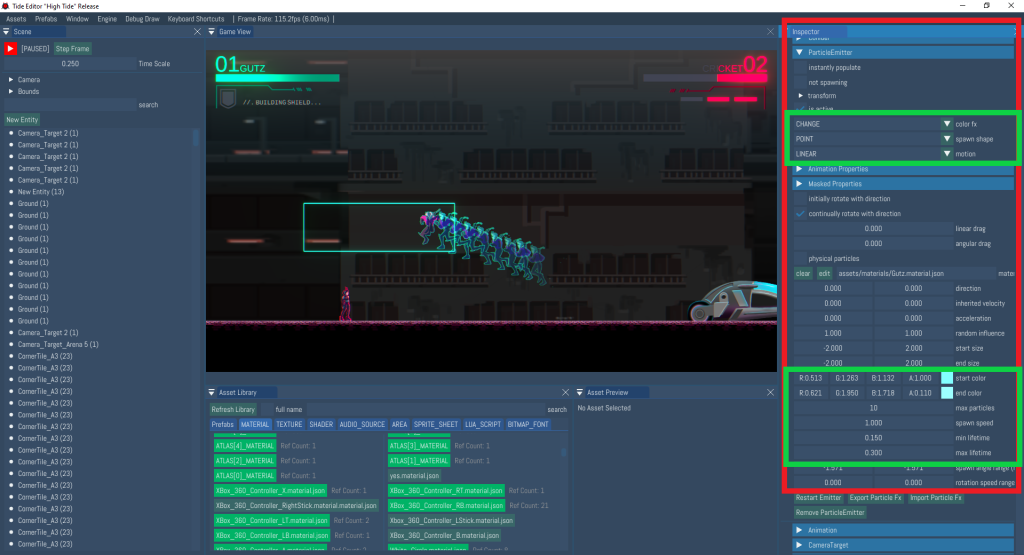Open the Debug Draw menu
Screen dimensions: 1024x555
[142, 19]
